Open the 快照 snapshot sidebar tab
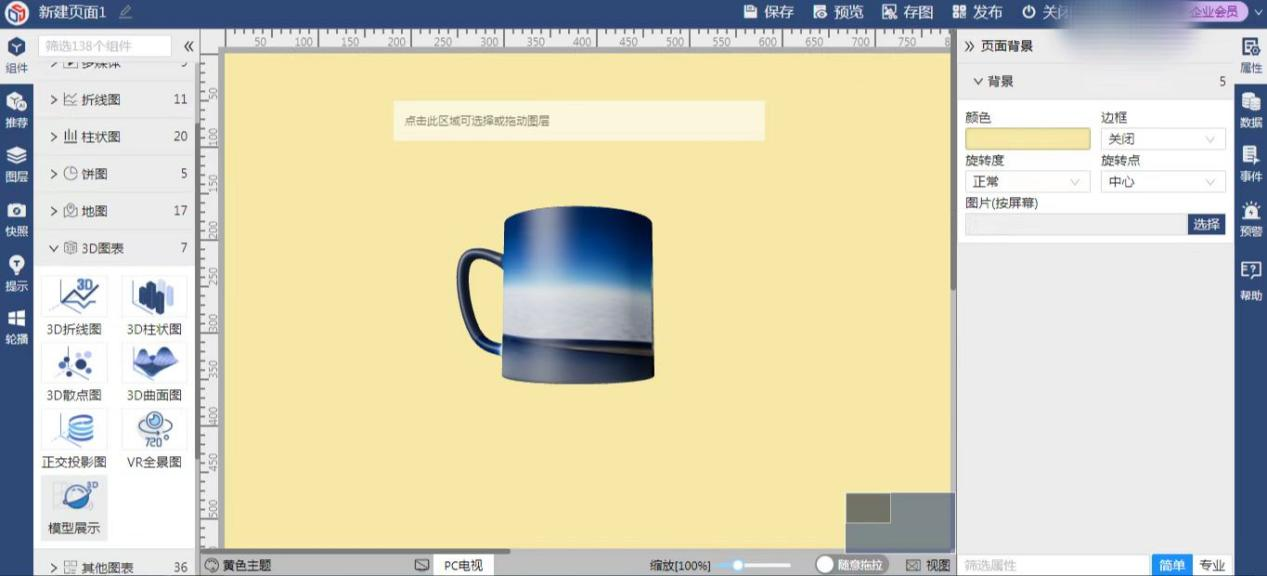Image resolution: width=1267 pixels, height=576 pixels. click(16, 219)
